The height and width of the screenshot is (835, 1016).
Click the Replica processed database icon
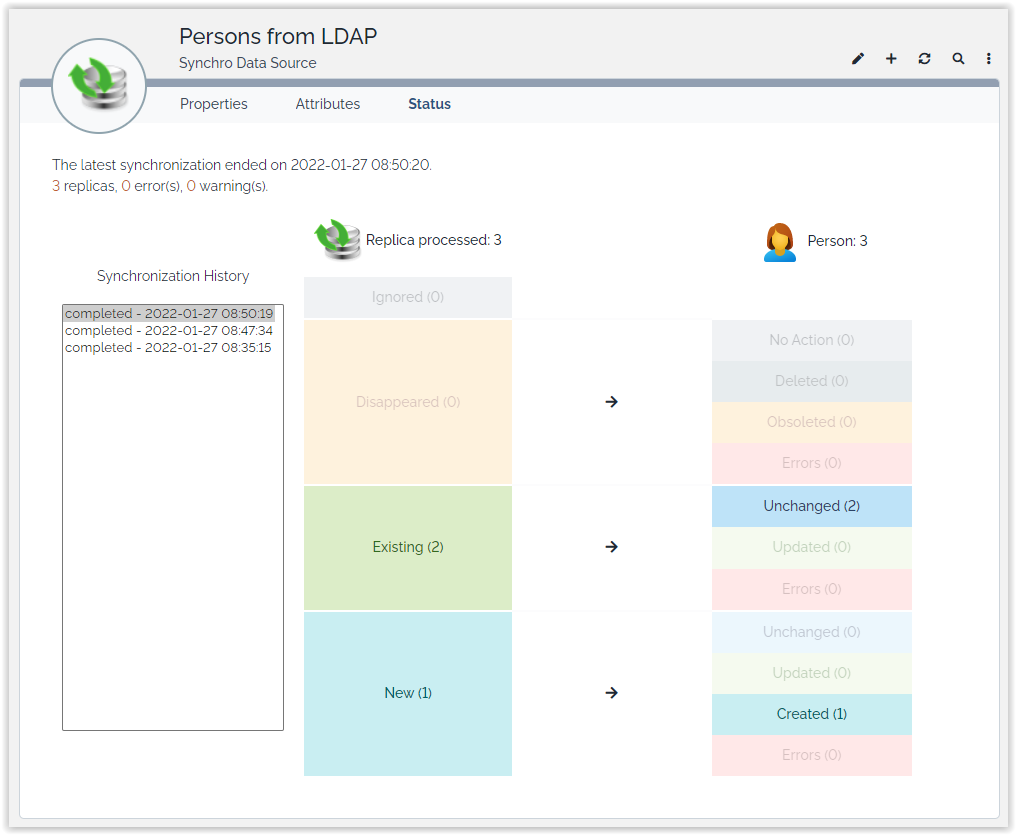tap(338, 240)
